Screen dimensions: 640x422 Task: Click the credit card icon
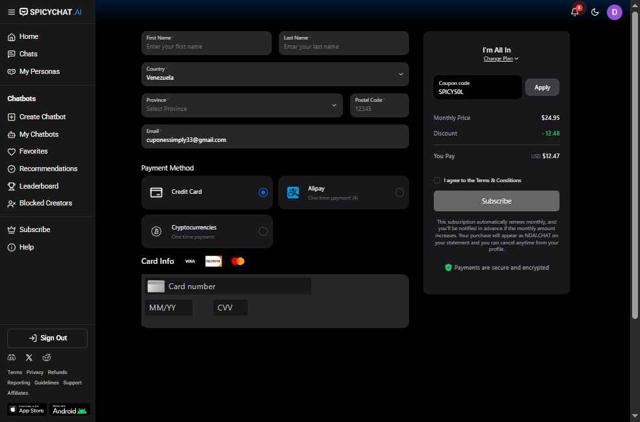pos(156,192)
